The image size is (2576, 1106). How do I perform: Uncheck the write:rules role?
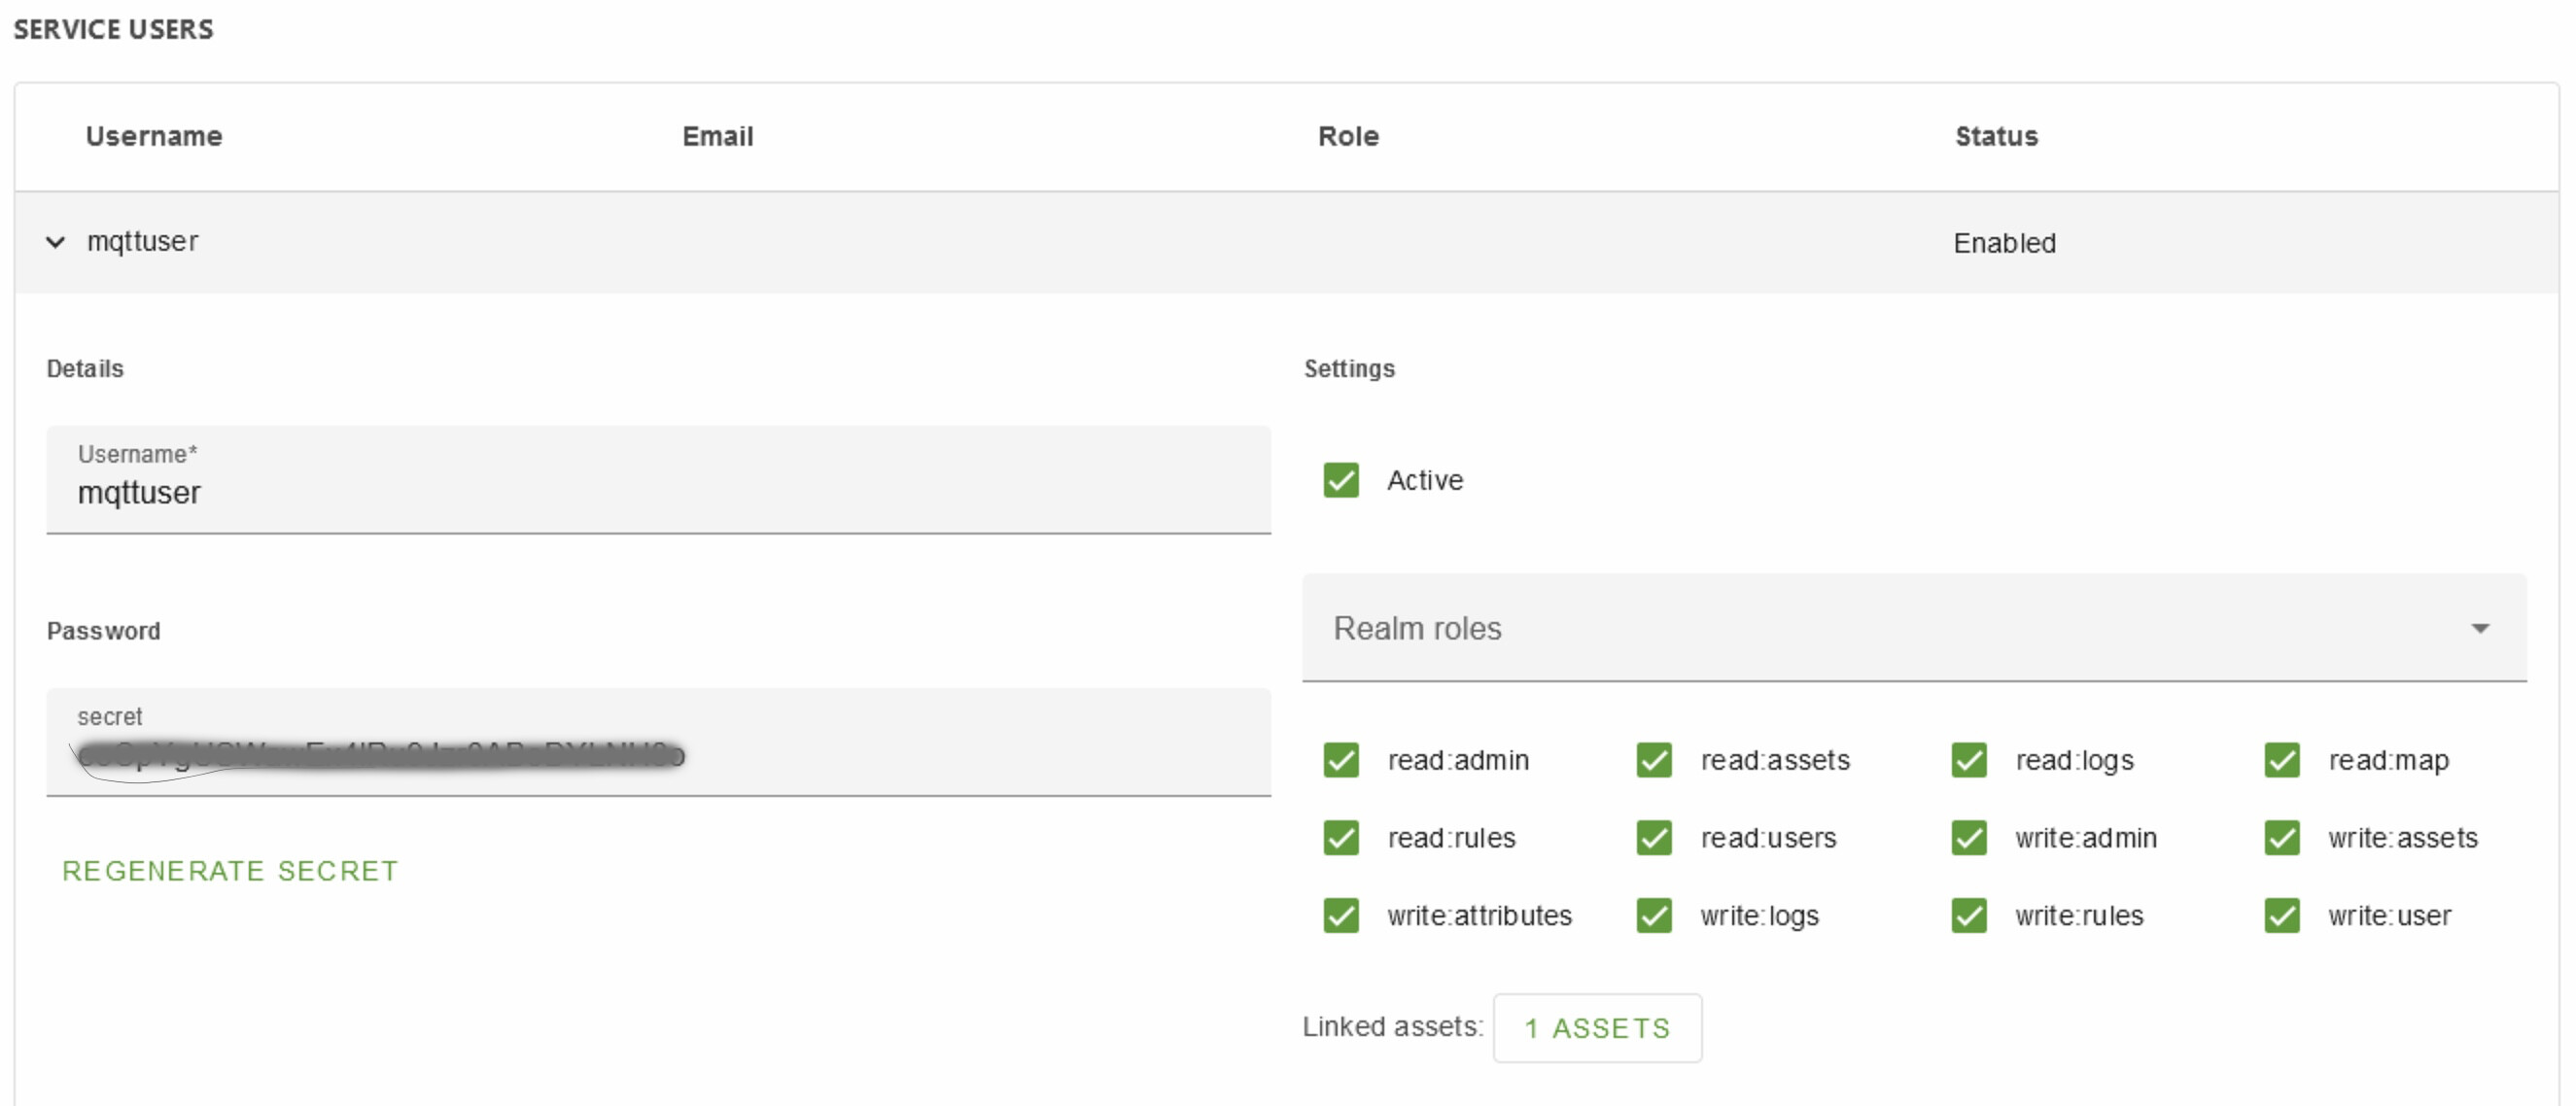click(x=1968, y=916)
